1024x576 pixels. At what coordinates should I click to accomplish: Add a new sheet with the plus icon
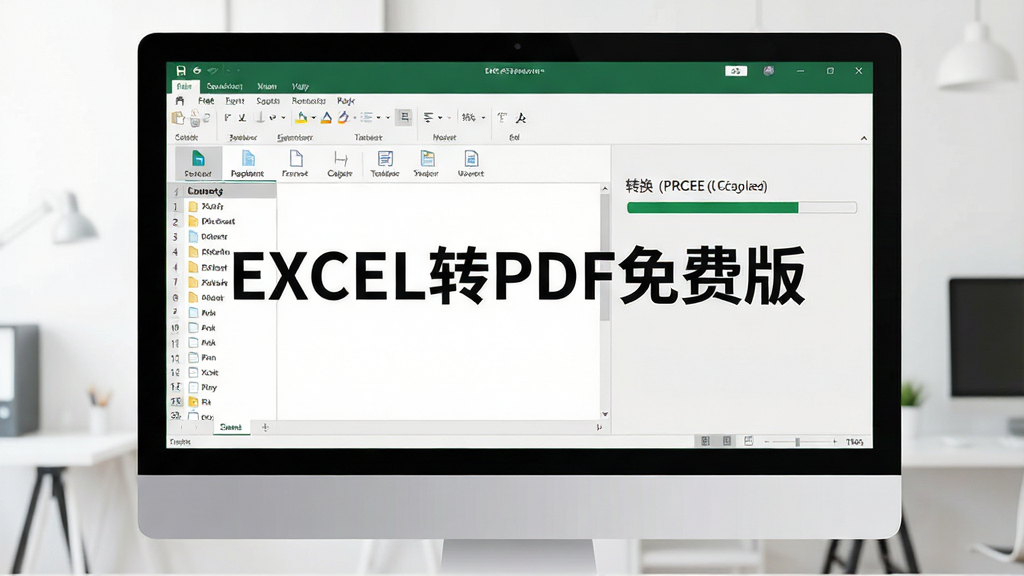[x=265, y=427]
